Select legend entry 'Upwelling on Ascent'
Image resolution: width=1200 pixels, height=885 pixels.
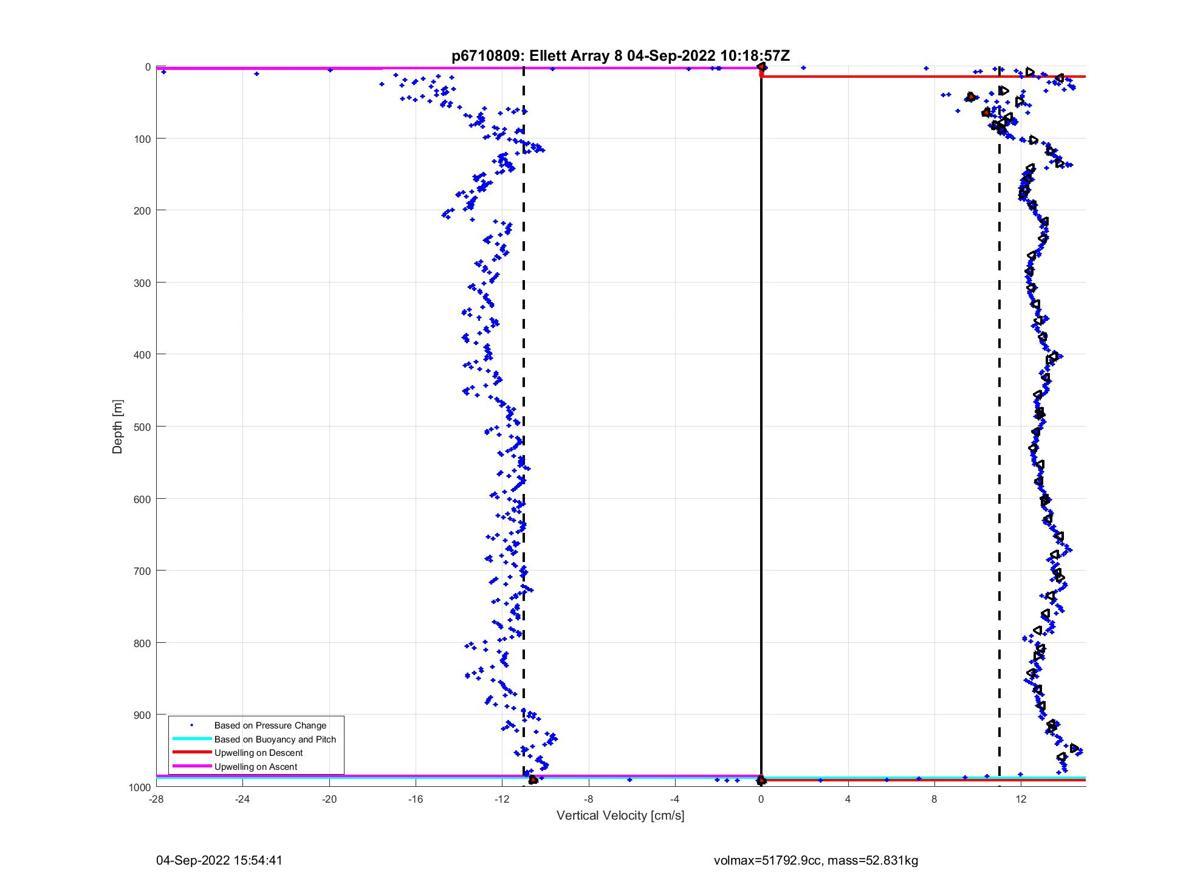(x=255, y=766)
